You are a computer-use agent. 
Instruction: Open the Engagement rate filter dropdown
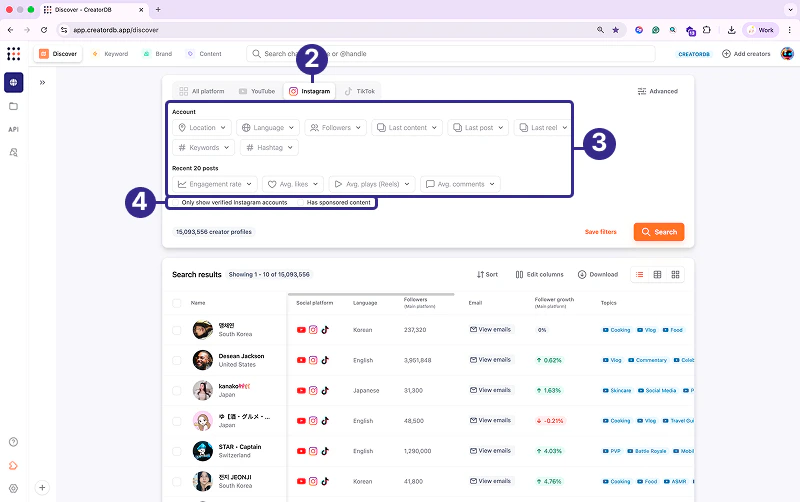[x=215, y=184]
